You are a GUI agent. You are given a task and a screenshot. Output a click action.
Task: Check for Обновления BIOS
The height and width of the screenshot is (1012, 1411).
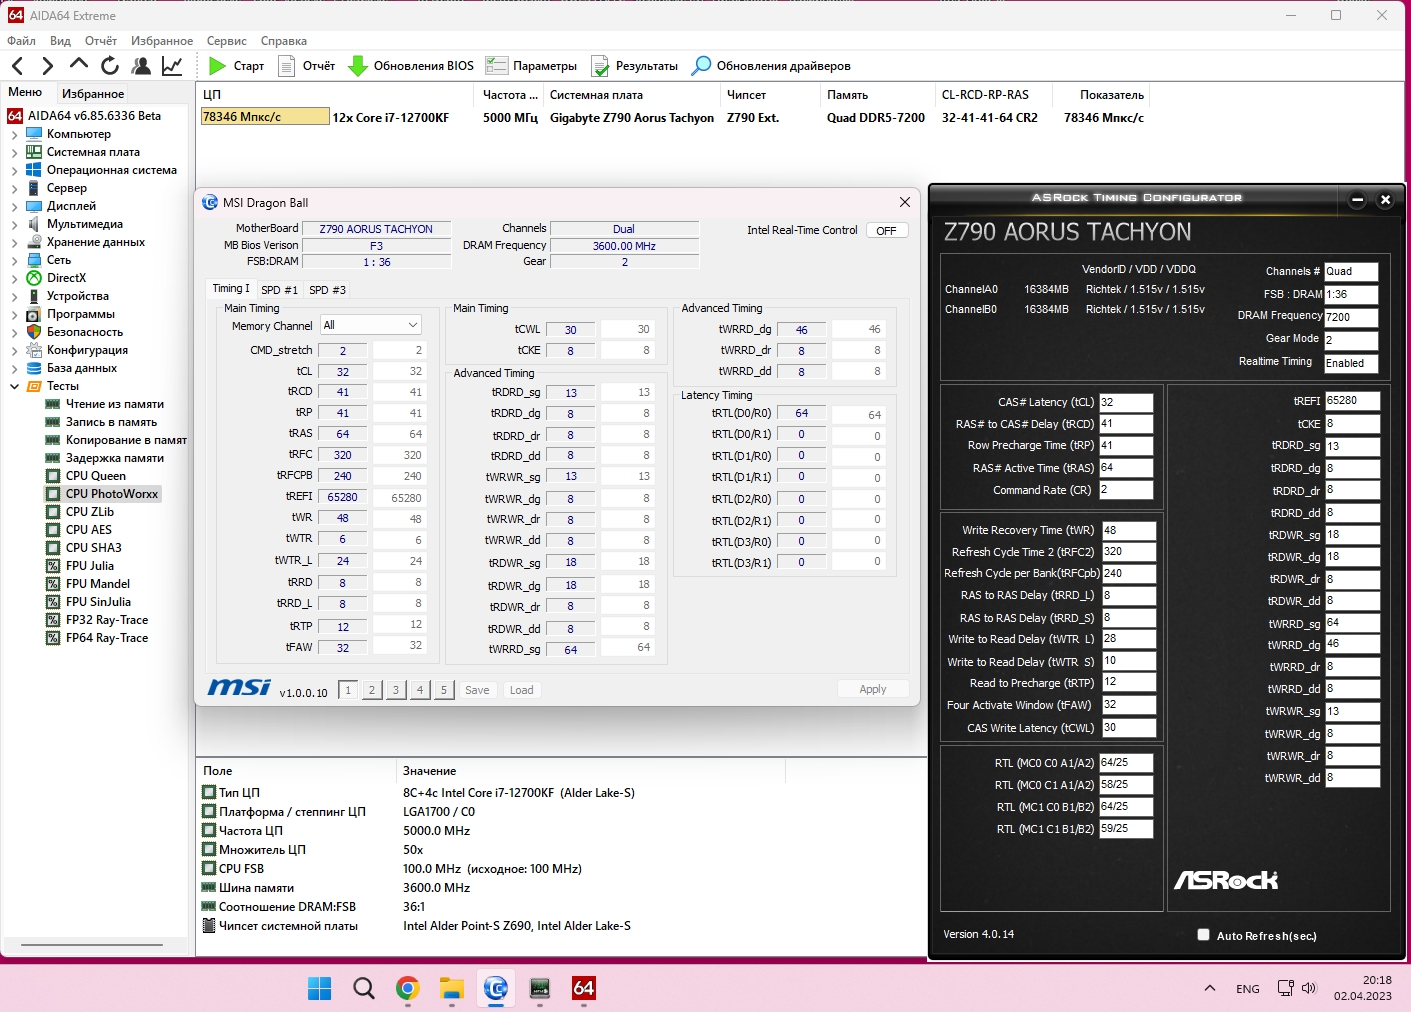coord(411,66)
